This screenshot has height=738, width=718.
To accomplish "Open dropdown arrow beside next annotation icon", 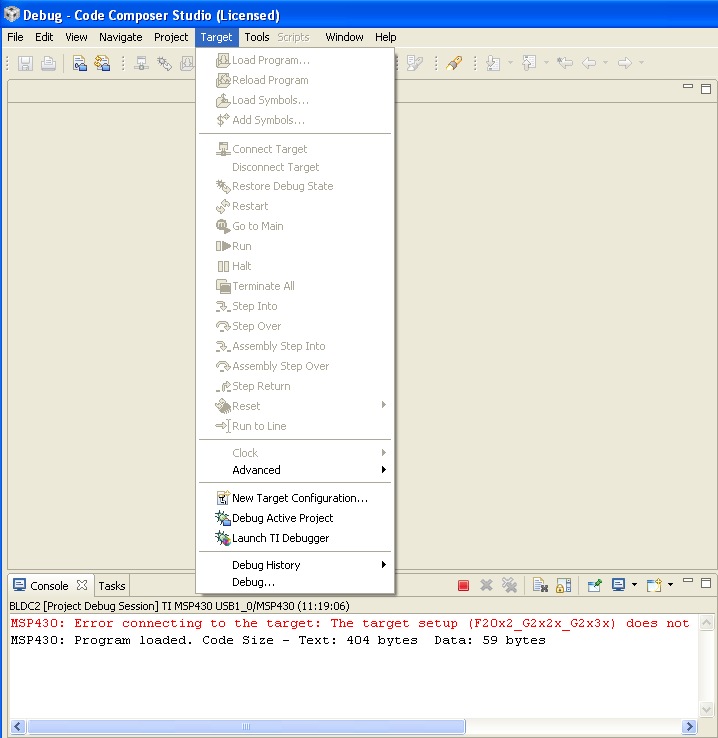I will pyautogui.click(x=510, y=63).
